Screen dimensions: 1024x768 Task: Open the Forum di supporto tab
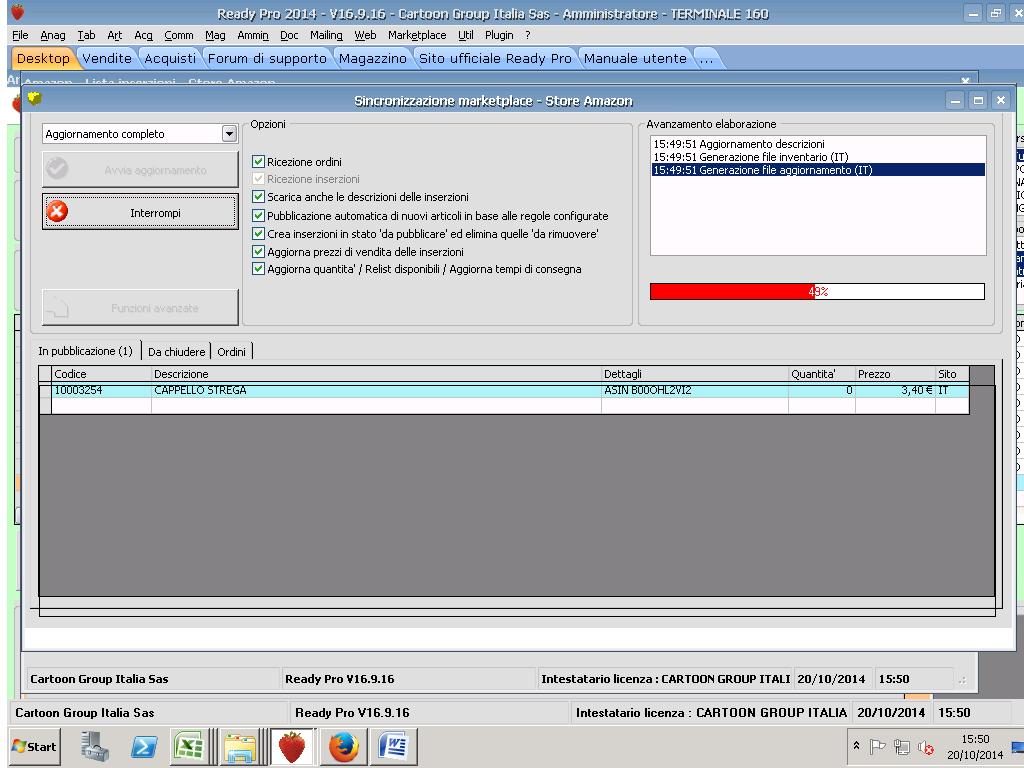(267, 59)
